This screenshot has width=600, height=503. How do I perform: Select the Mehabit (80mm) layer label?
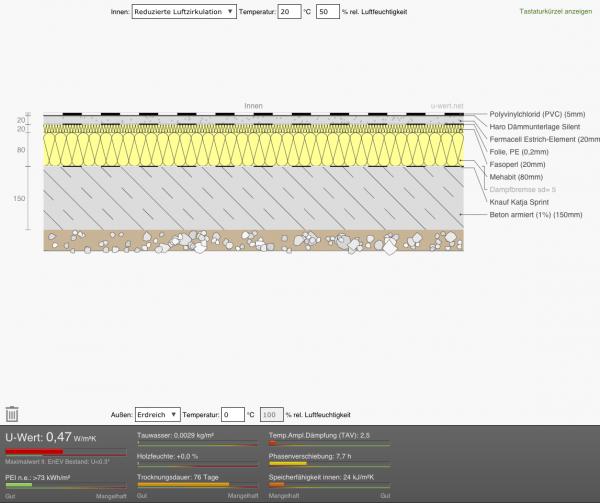[x=518, y=176]
